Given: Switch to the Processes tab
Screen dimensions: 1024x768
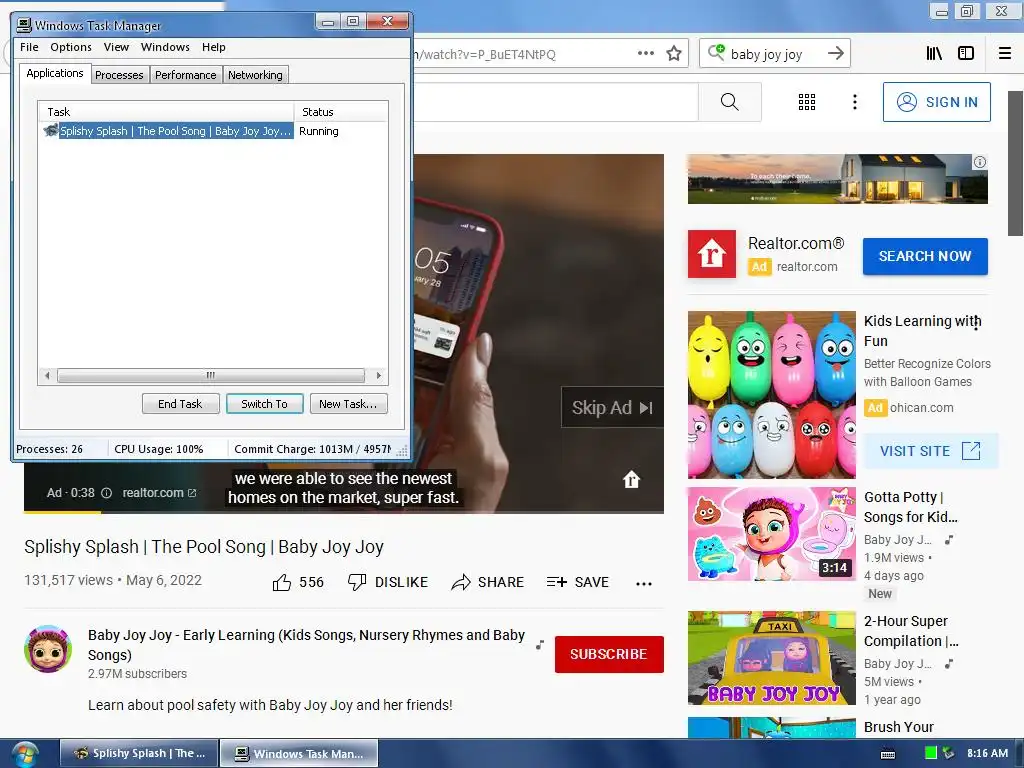Looking at the screenshot, I should [x=119, y=75].
